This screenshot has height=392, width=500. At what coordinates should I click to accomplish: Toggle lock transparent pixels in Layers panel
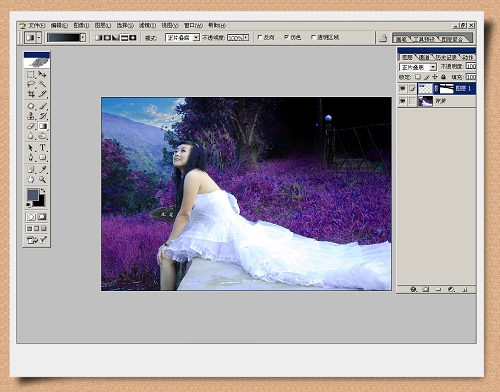418,77
